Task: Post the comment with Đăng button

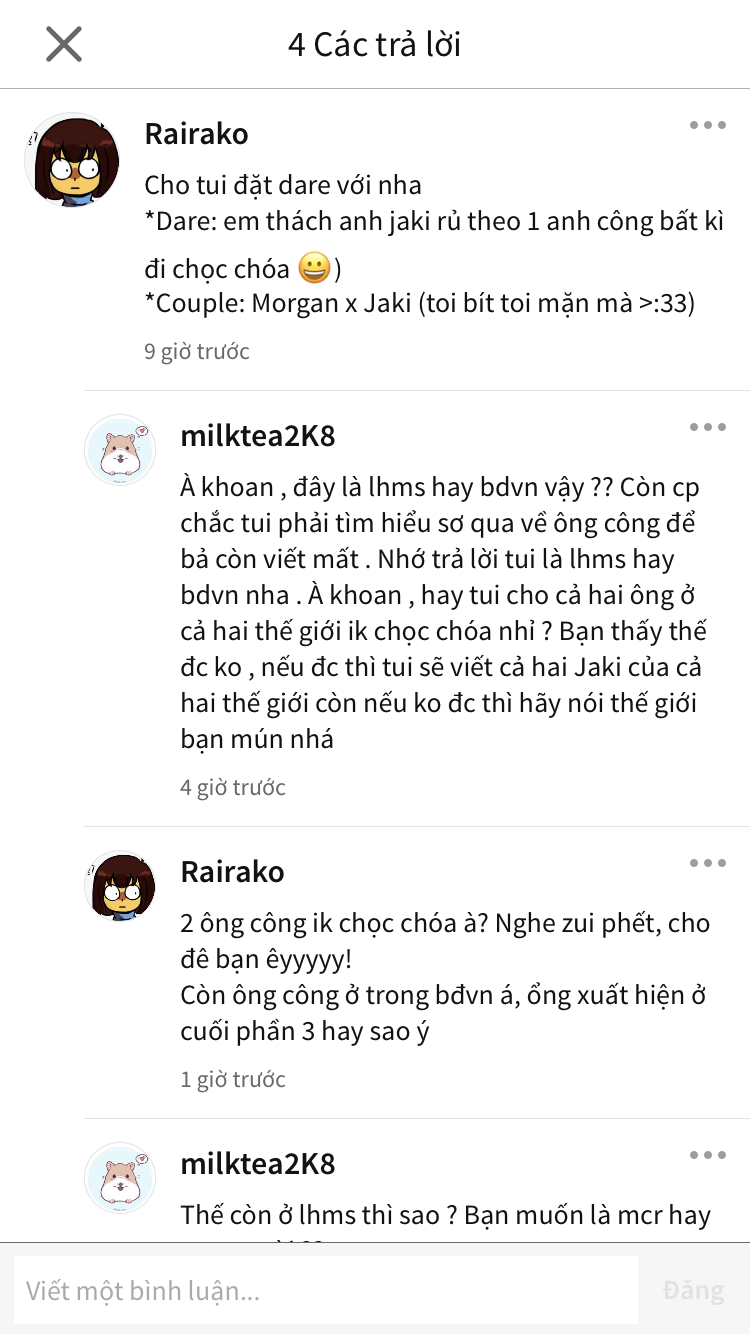Action: pyautogui.click(x=693, y=1290)
